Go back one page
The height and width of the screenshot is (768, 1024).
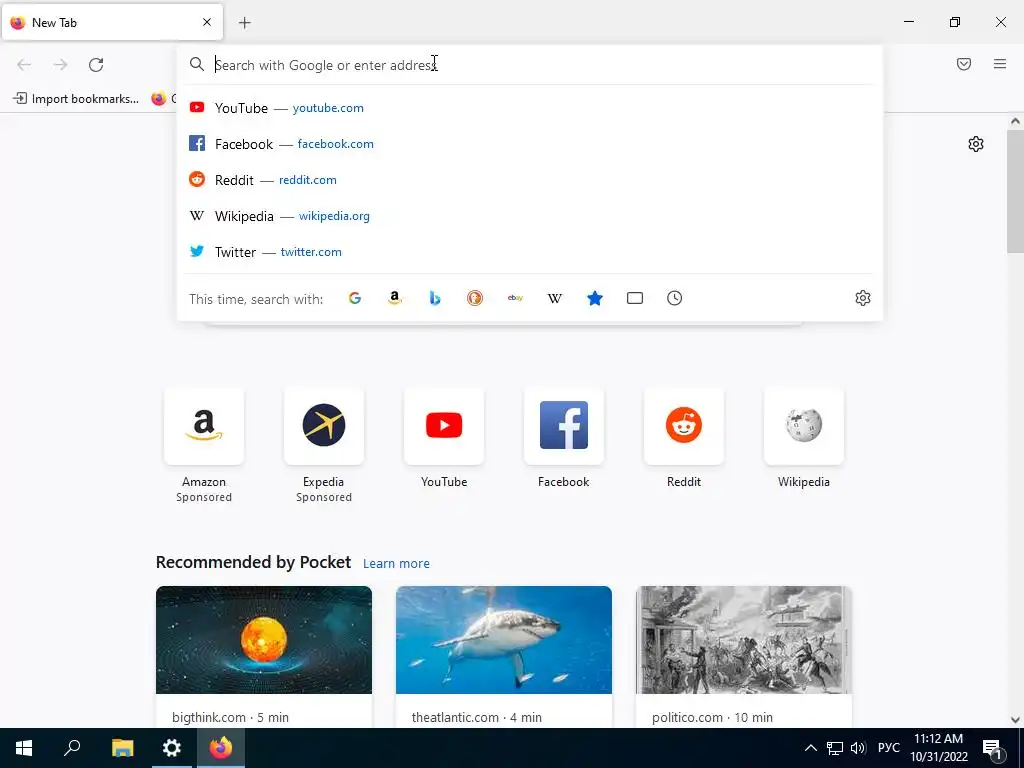[x=24, y=65]
